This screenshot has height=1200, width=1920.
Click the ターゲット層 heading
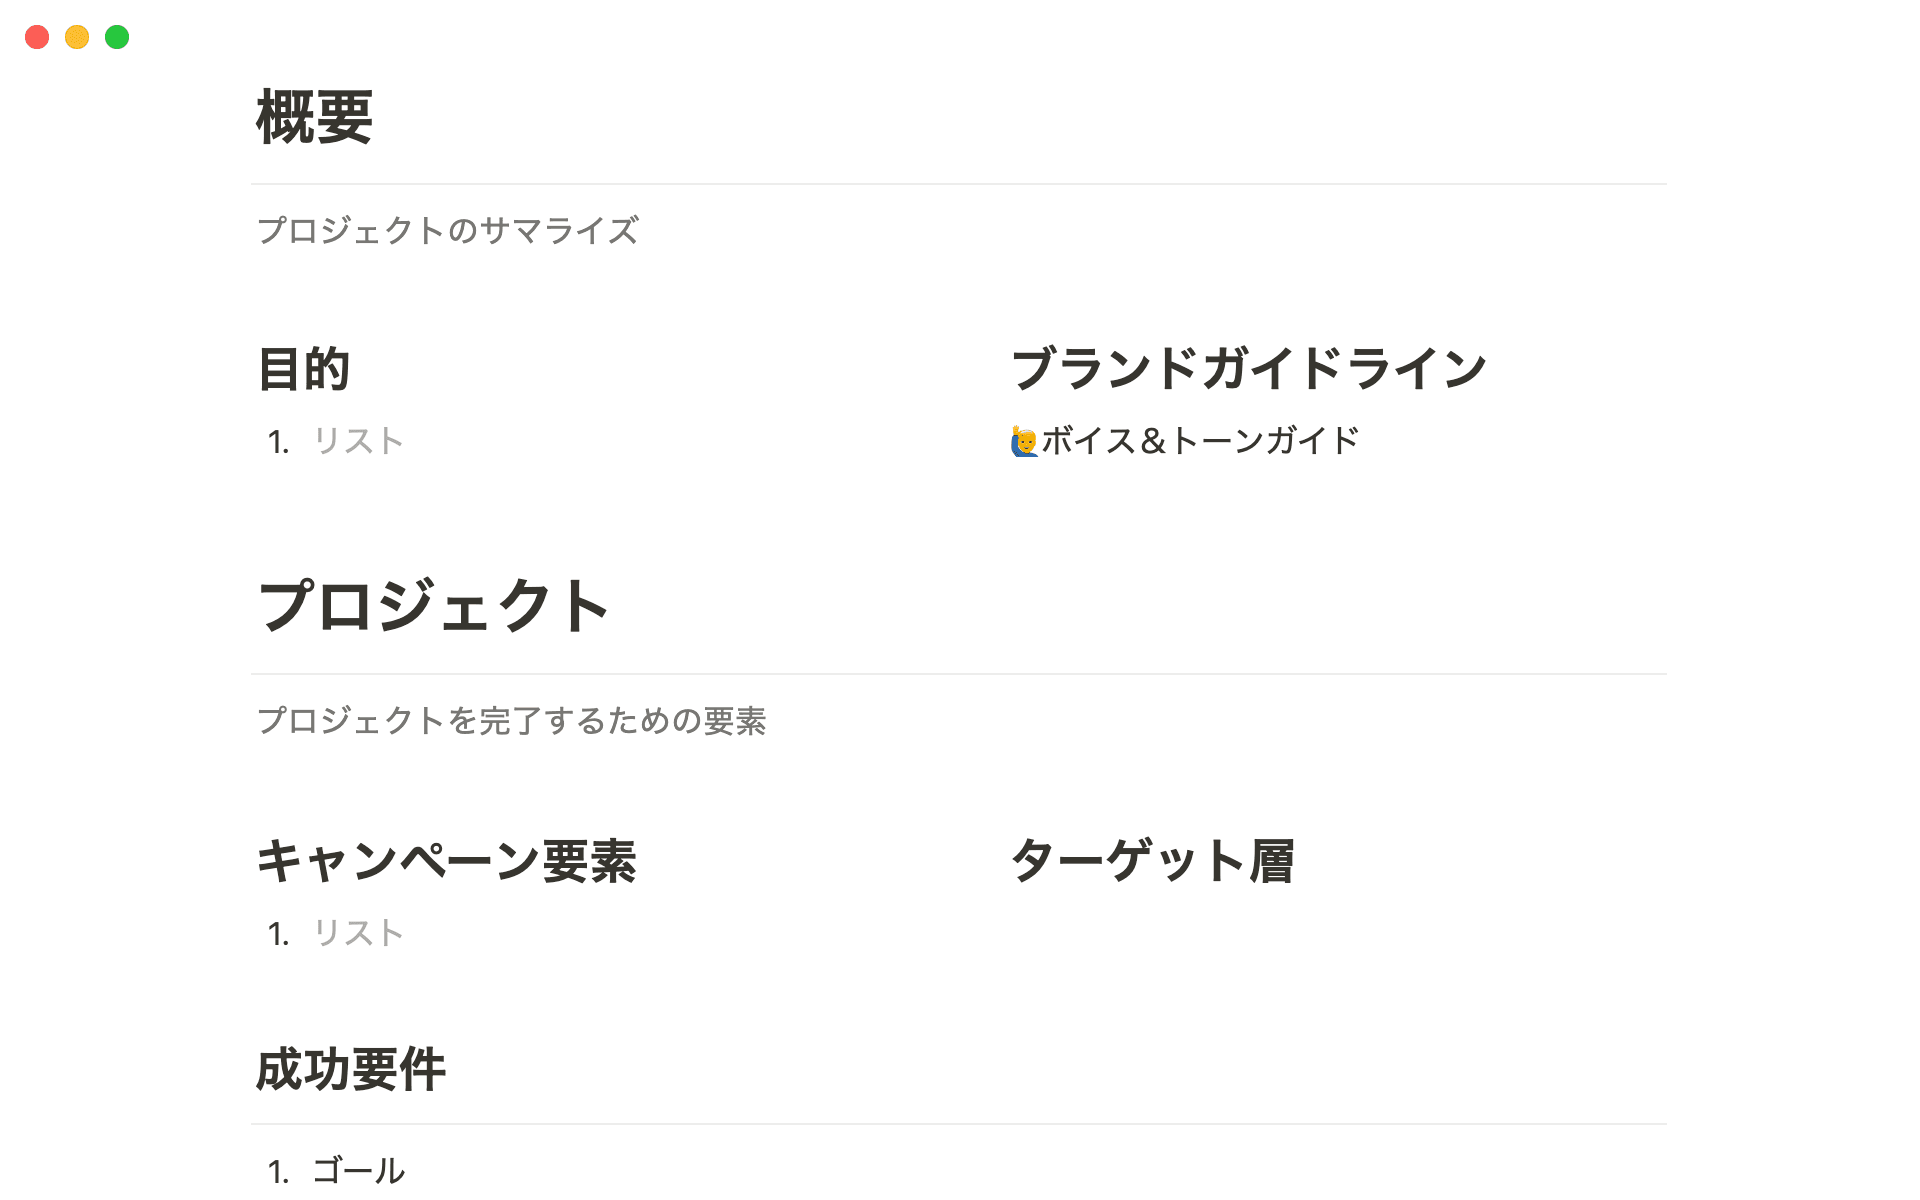(x=1152, y=862)
